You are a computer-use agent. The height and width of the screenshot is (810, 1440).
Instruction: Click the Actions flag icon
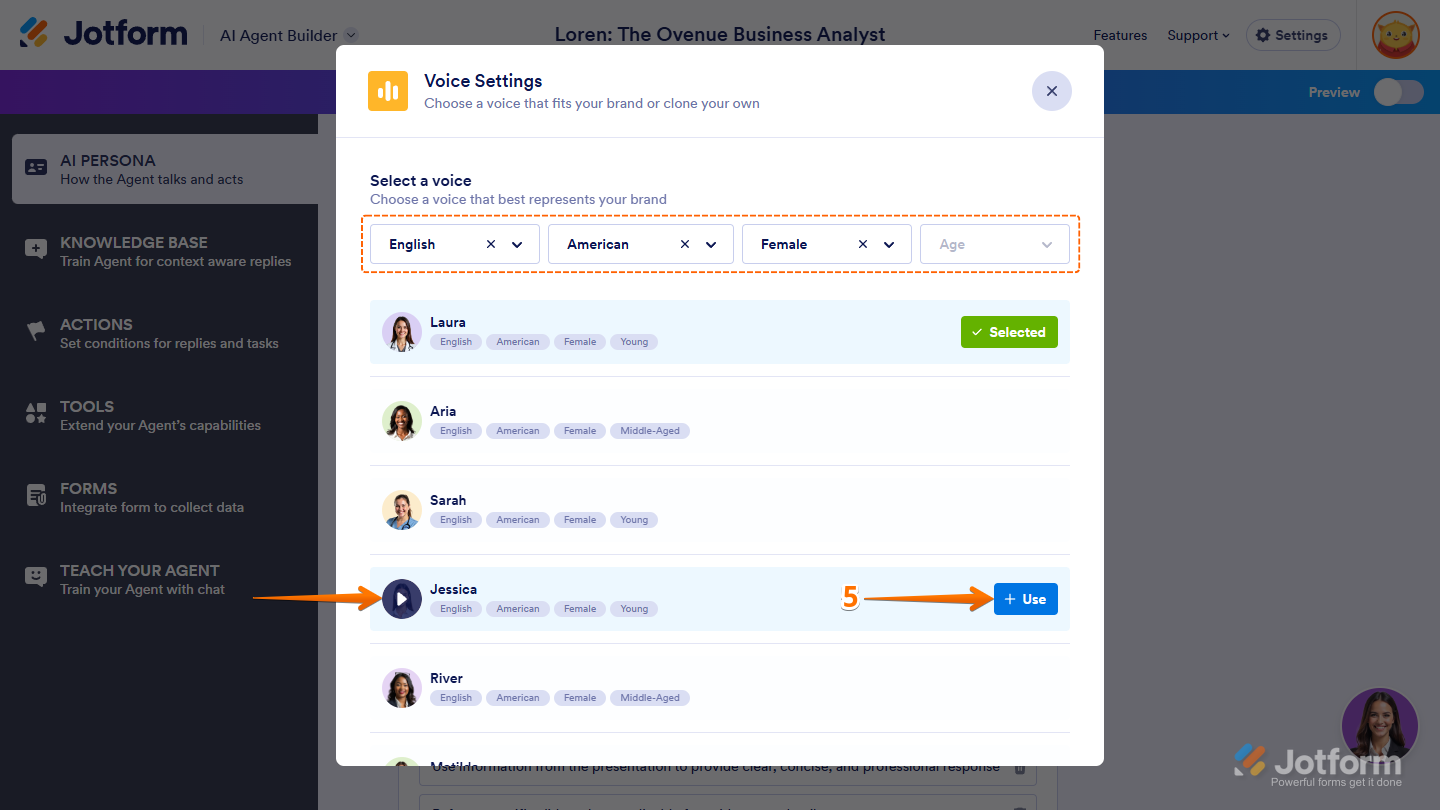click(x=36, y=330)
